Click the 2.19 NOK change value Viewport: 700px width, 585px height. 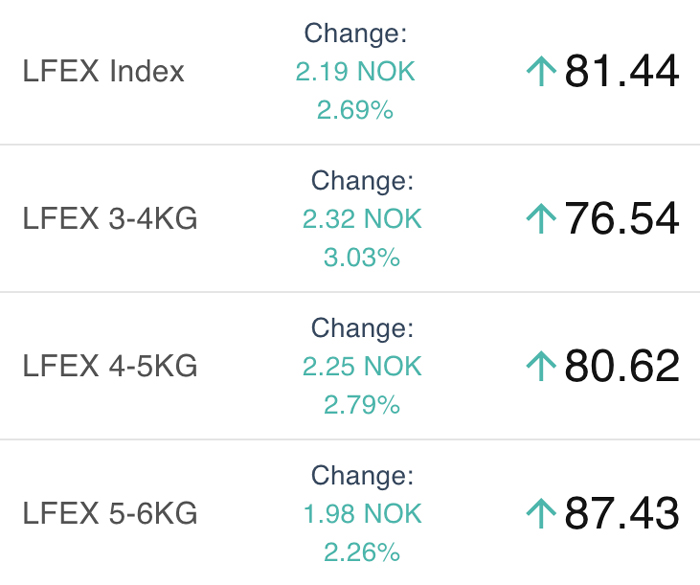(x=355, y=71)
